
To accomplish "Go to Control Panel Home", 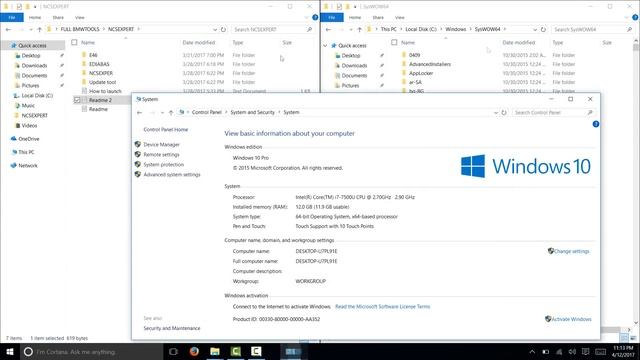I will tap(166, 130).
